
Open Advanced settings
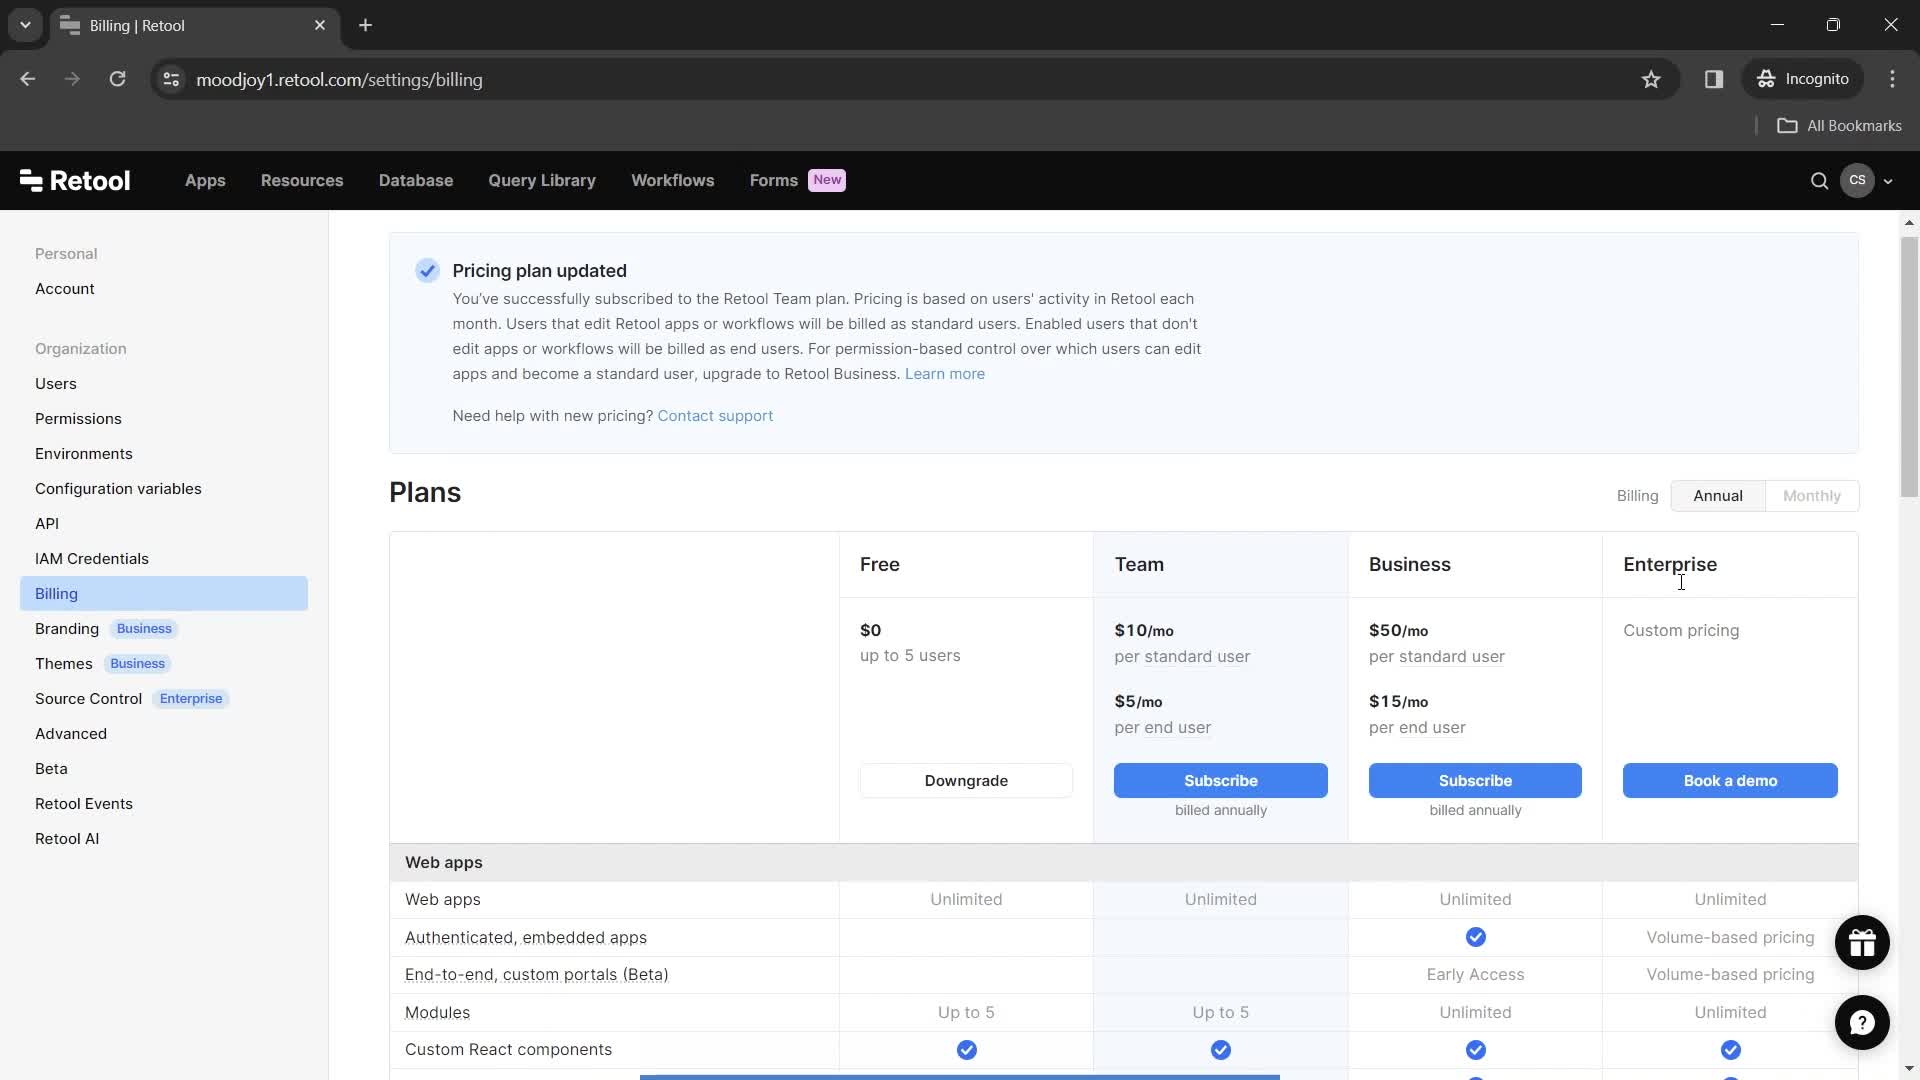click(71, 734)
